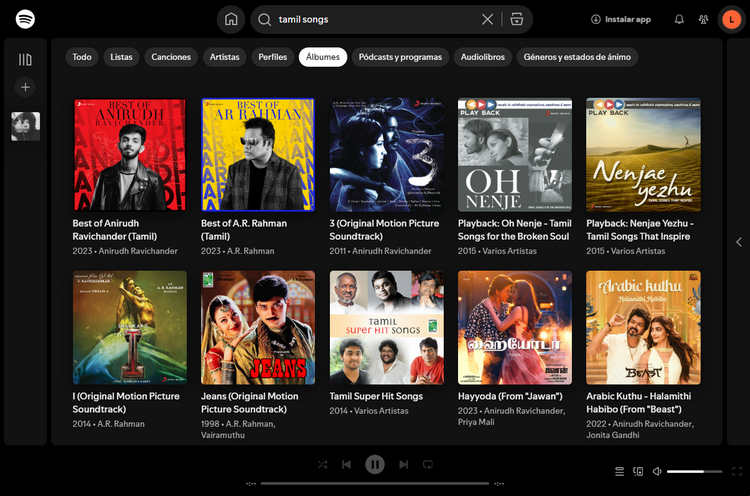Select the Perfiles filter chip
750x496 pixels.
click(273, 57)
